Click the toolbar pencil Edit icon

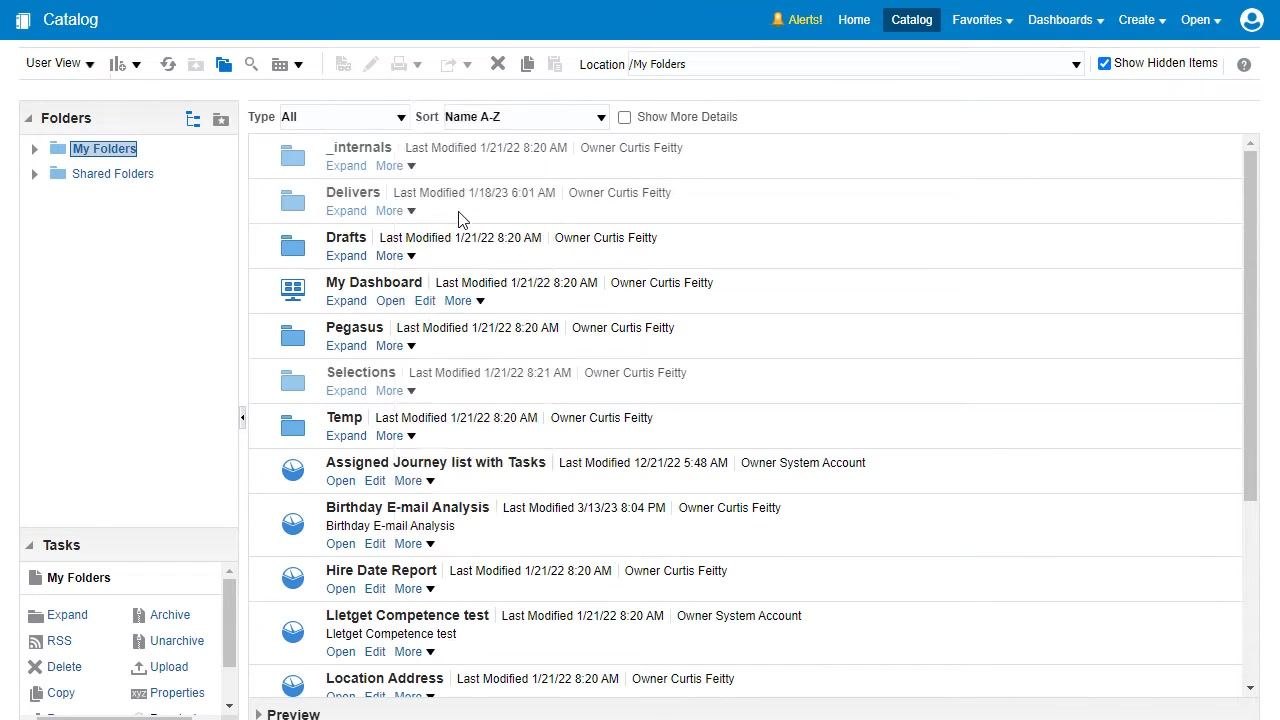point(371,64)
